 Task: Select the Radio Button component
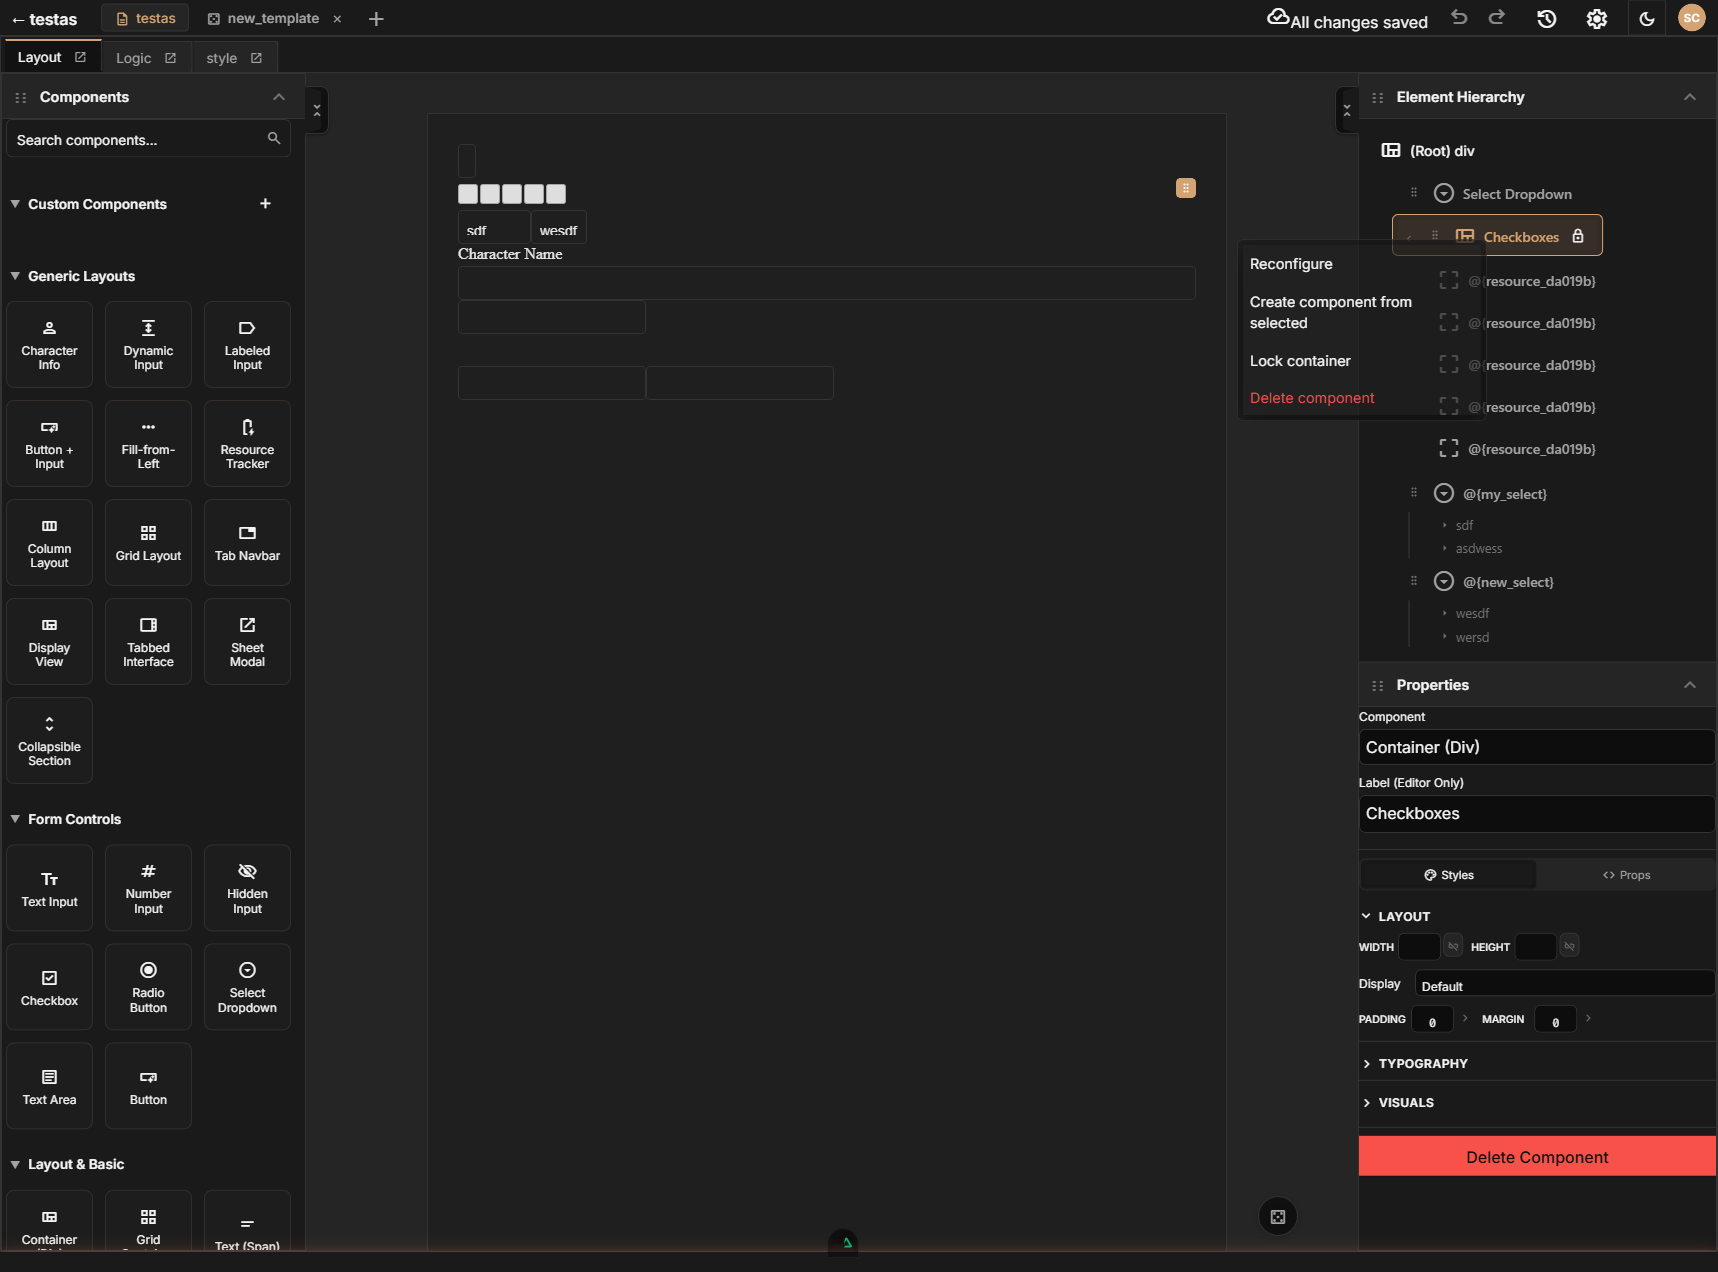coord(148,986)
